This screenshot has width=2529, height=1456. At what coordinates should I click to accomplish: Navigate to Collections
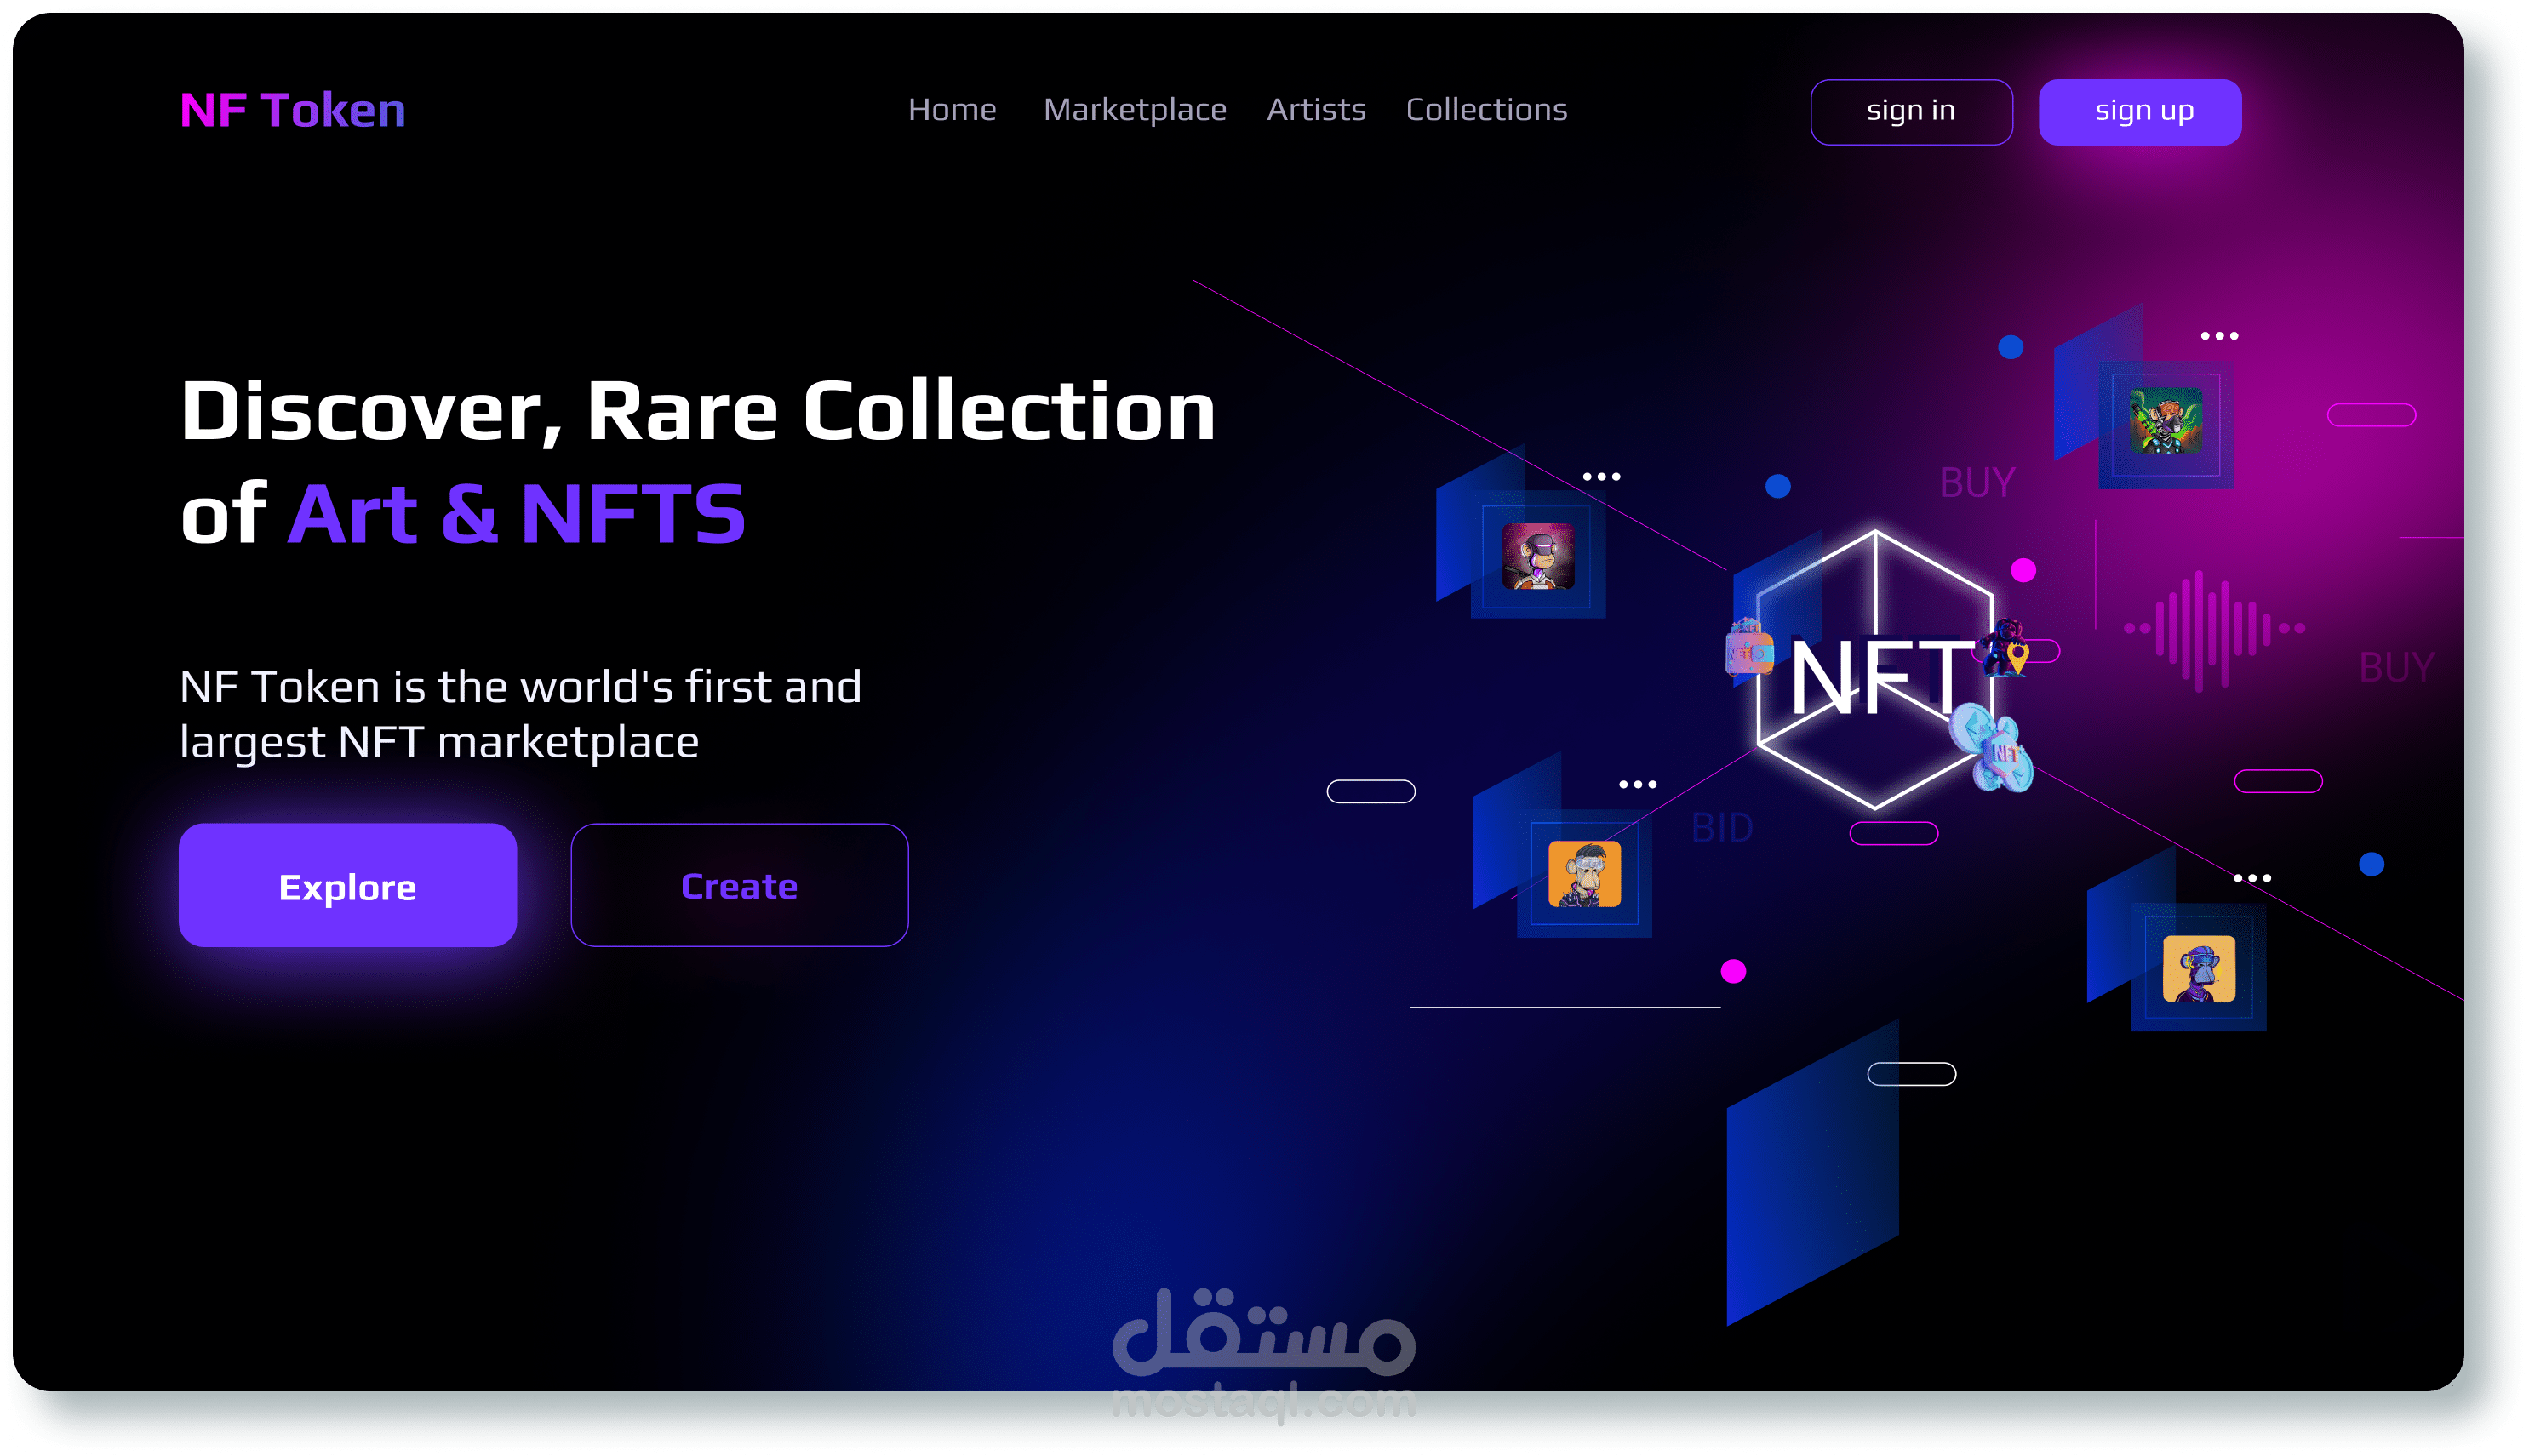click(x=1486, y=110)
